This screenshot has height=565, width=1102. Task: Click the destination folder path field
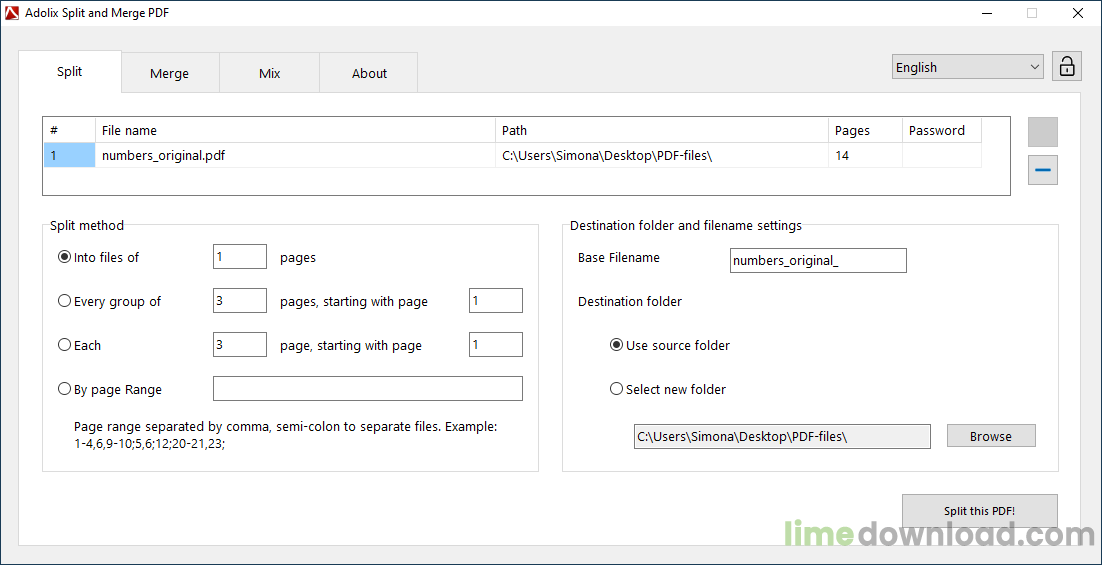[x=782, y=436]
